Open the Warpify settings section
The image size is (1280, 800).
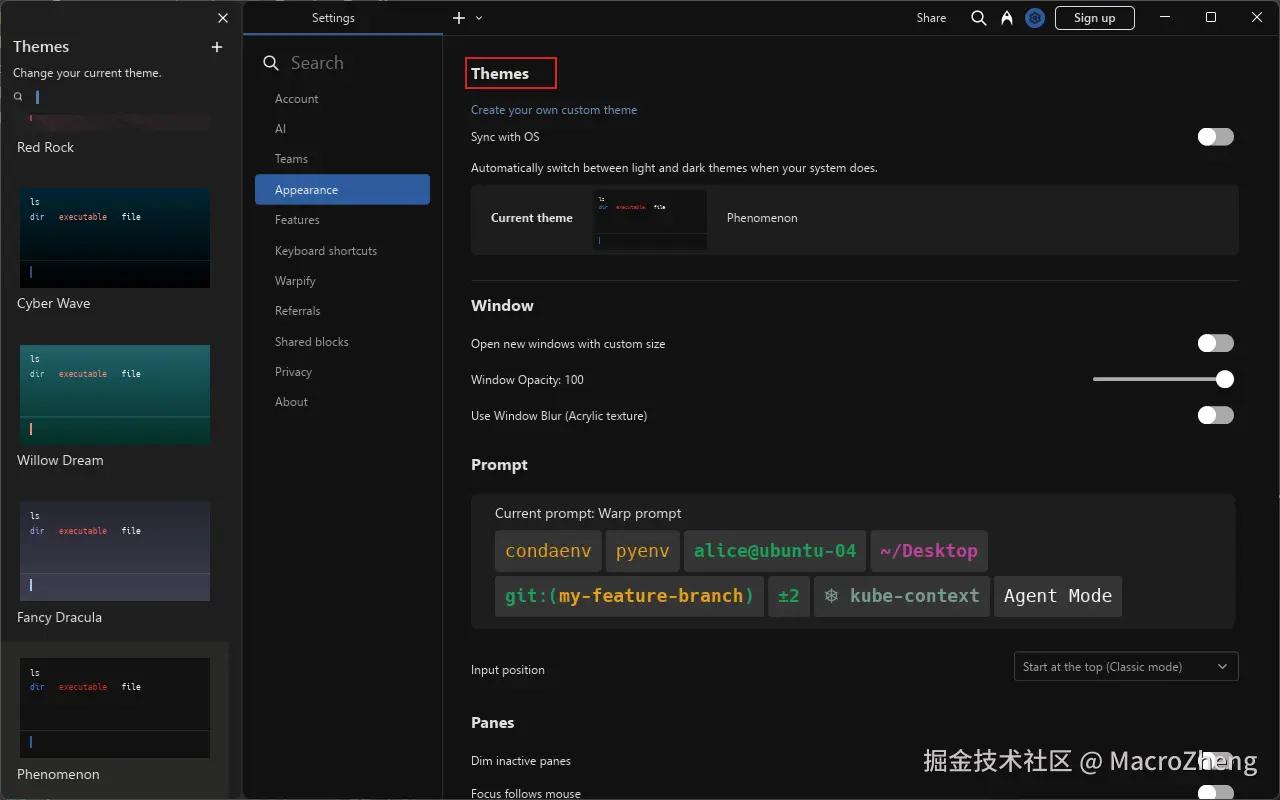pyautogui.click(x=295, y=281)
